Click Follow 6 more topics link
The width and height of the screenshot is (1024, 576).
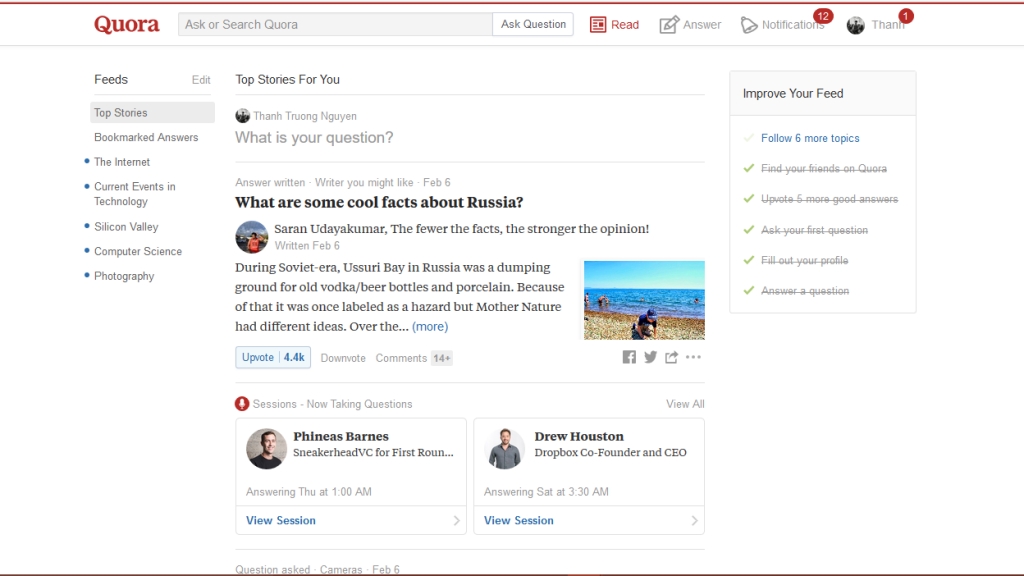[x=810, y=138]
